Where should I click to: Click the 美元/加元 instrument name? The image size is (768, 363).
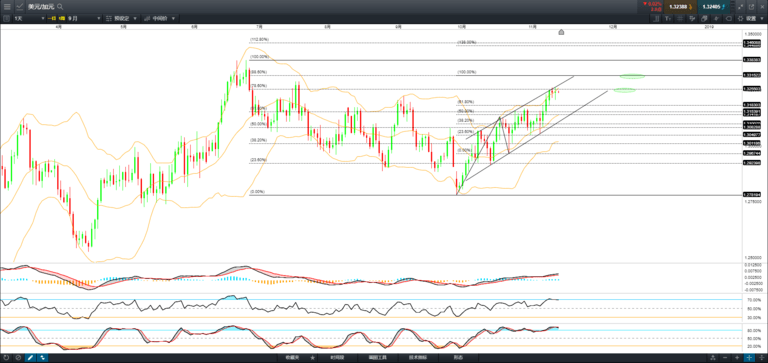click(41, 7)
